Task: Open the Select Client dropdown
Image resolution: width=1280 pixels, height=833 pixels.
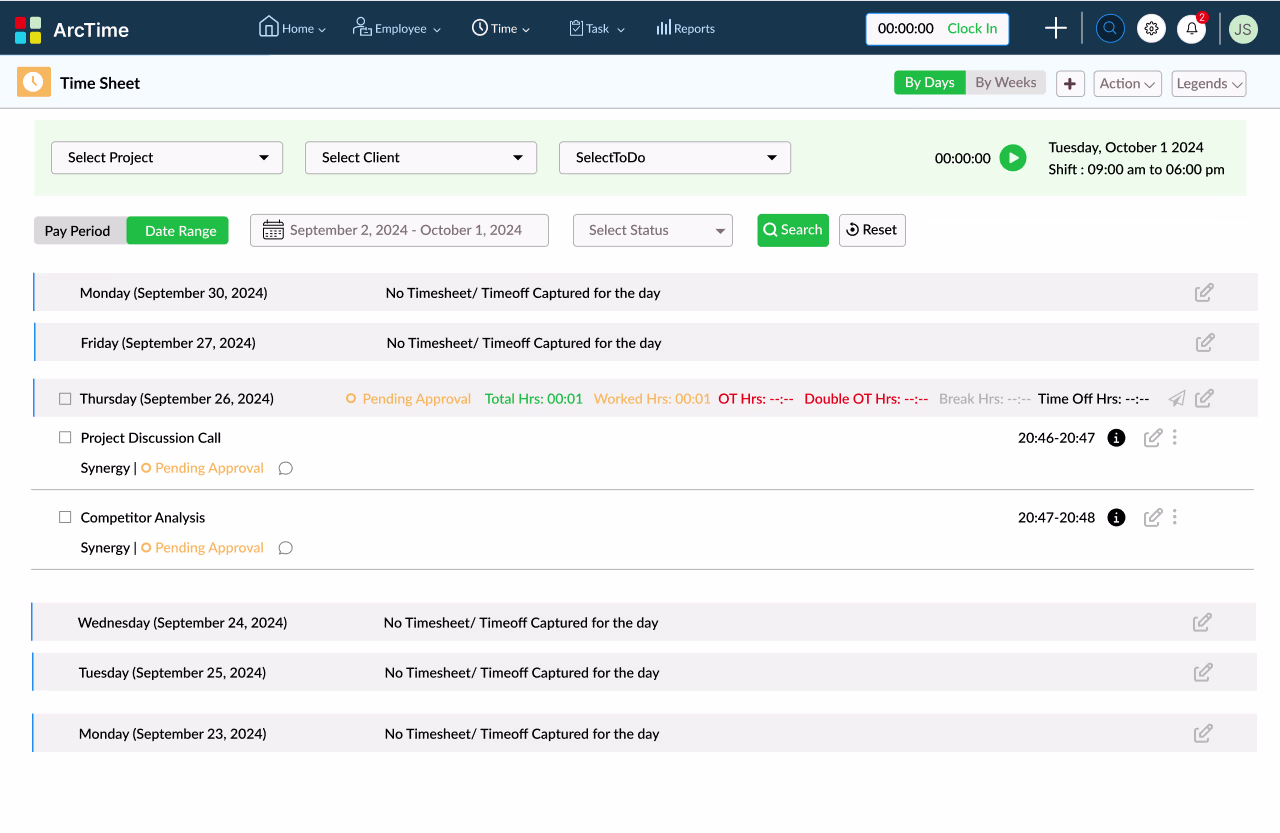Action: pos(421,158)
